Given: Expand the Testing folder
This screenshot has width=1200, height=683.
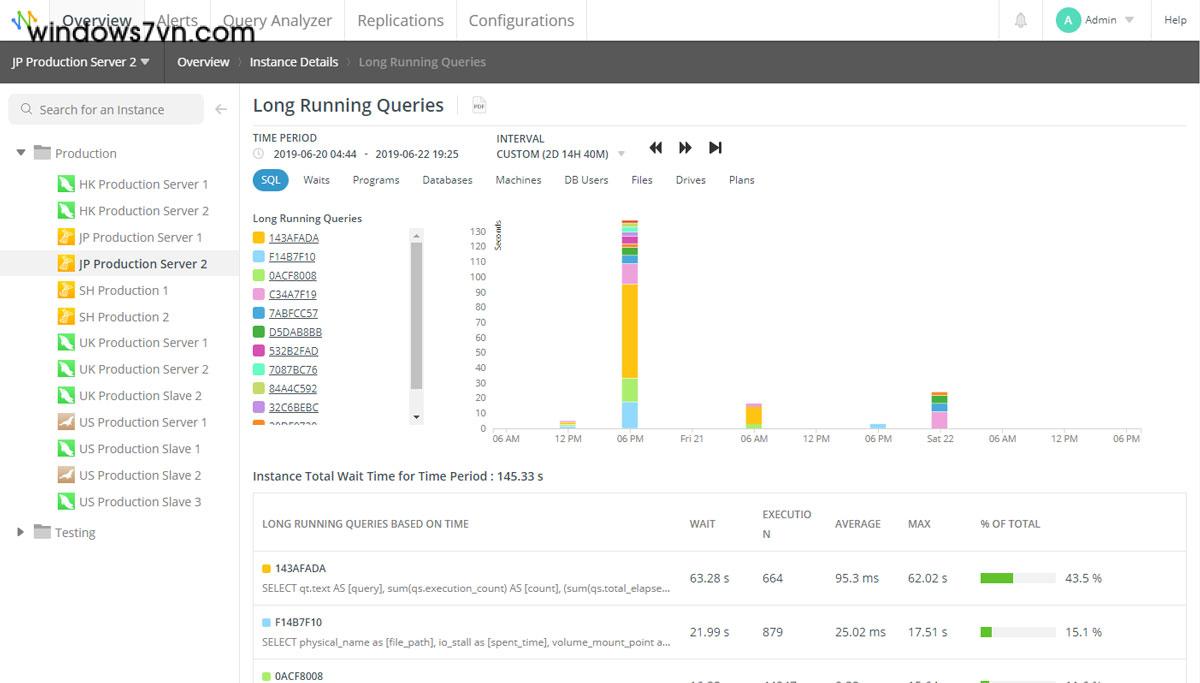Looking at the screenshot, I should tap(20, 532).
